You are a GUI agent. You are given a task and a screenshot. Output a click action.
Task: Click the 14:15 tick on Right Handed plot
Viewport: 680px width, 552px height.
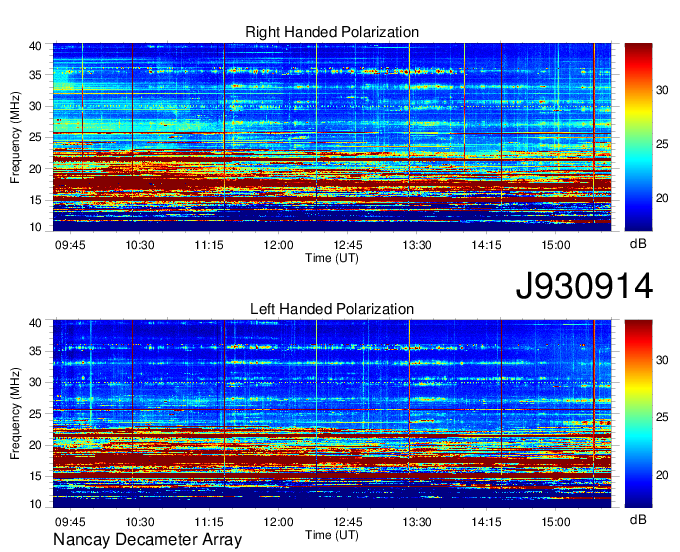(x=486, y=245)
